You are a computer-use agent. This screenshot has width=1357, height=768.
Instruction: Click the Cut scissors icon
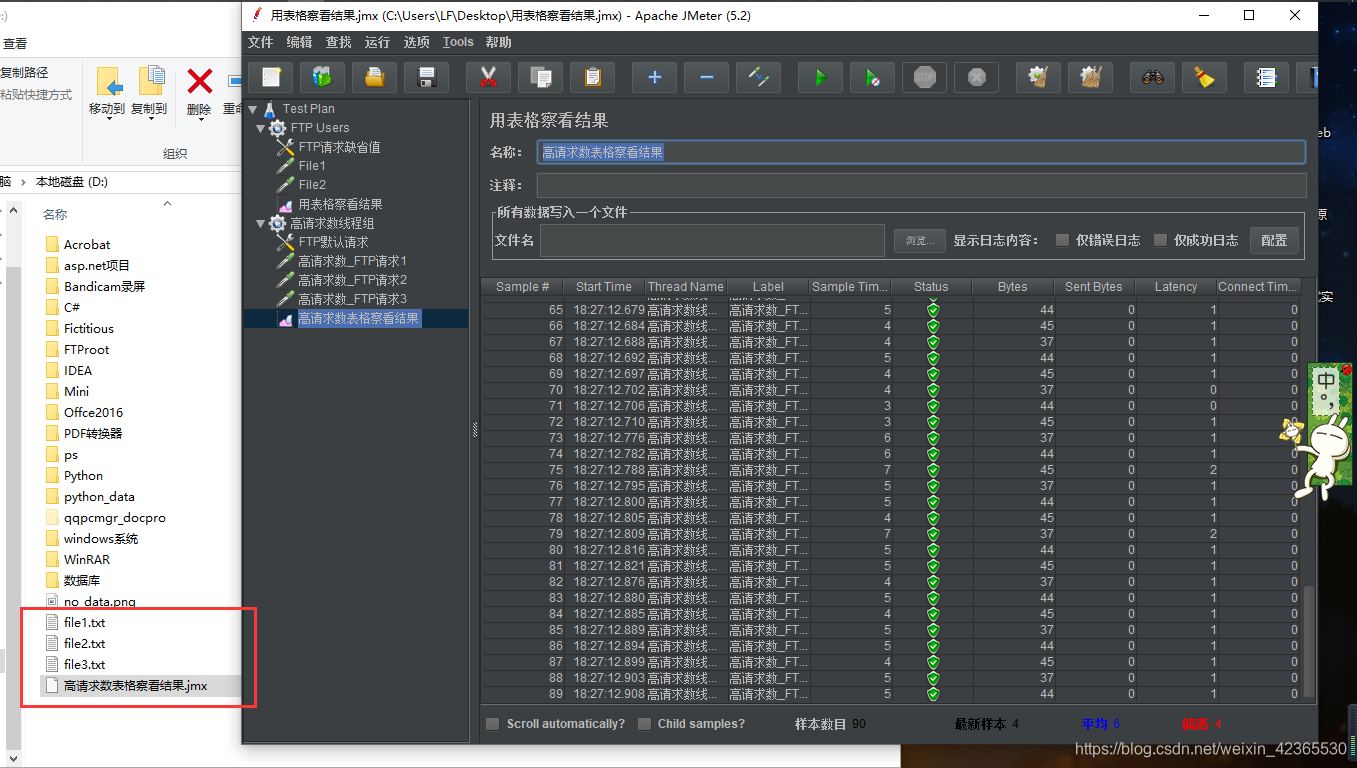click(x=488, y=77)
